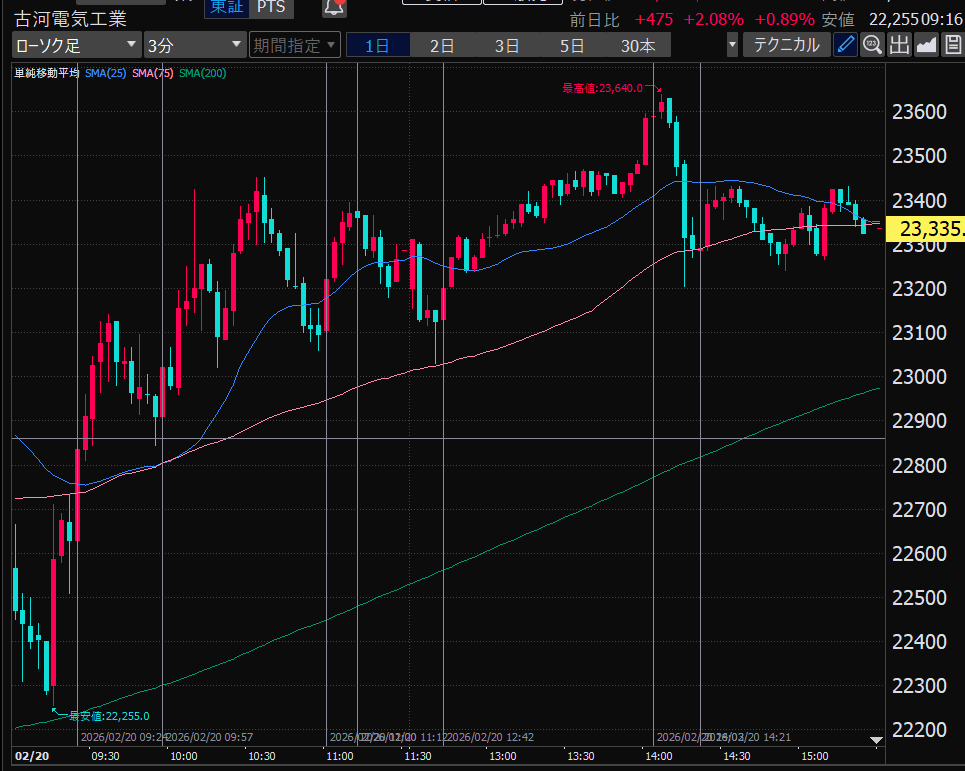Click the テクニカル button

pos(786,45)
